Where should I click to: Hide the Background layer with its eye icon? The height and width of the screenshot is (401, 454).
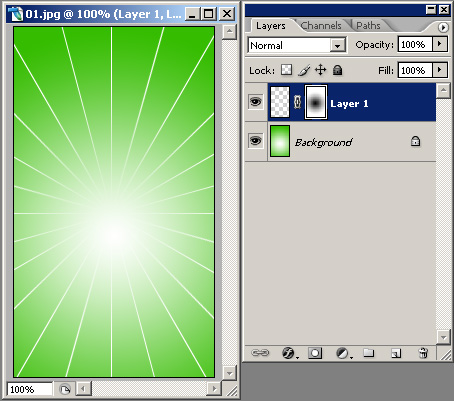point(256,141)
